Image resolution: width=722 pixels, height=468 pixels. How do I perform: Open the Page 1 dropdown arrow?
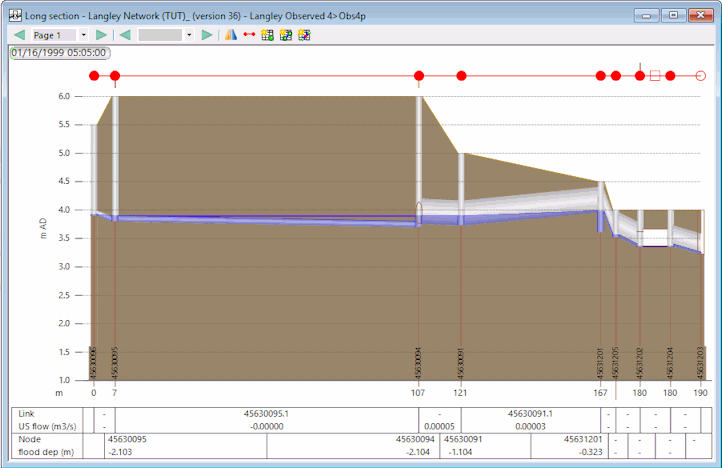[83, 35]
